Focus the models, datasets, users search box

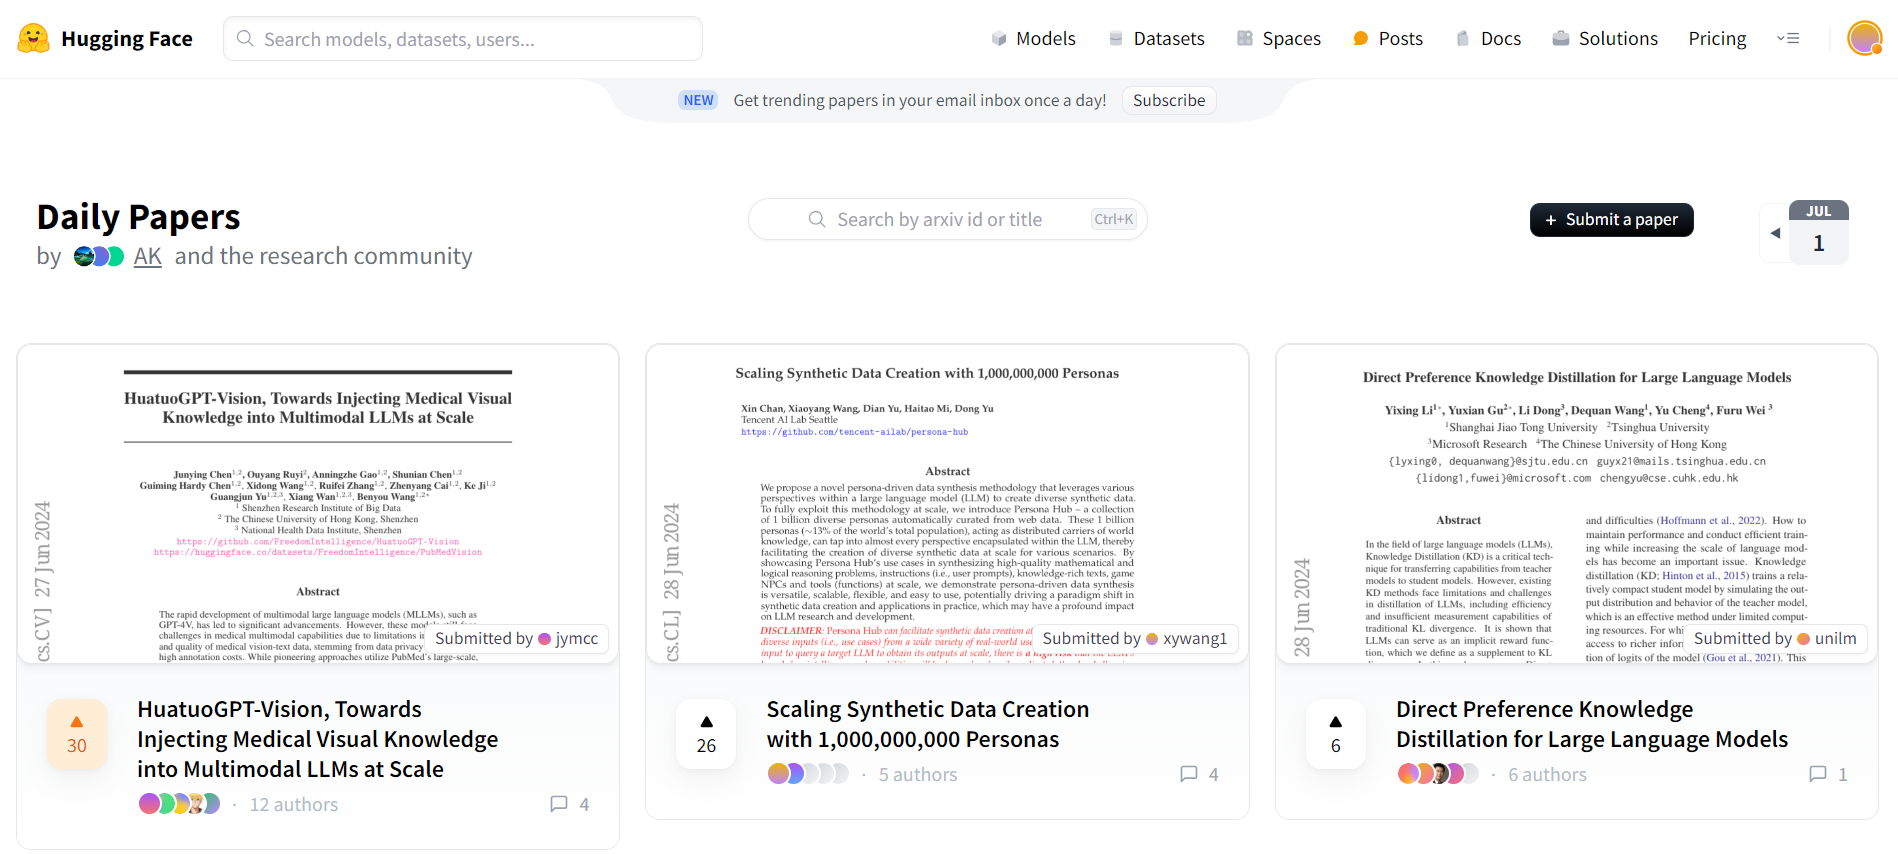coord(463,39)
